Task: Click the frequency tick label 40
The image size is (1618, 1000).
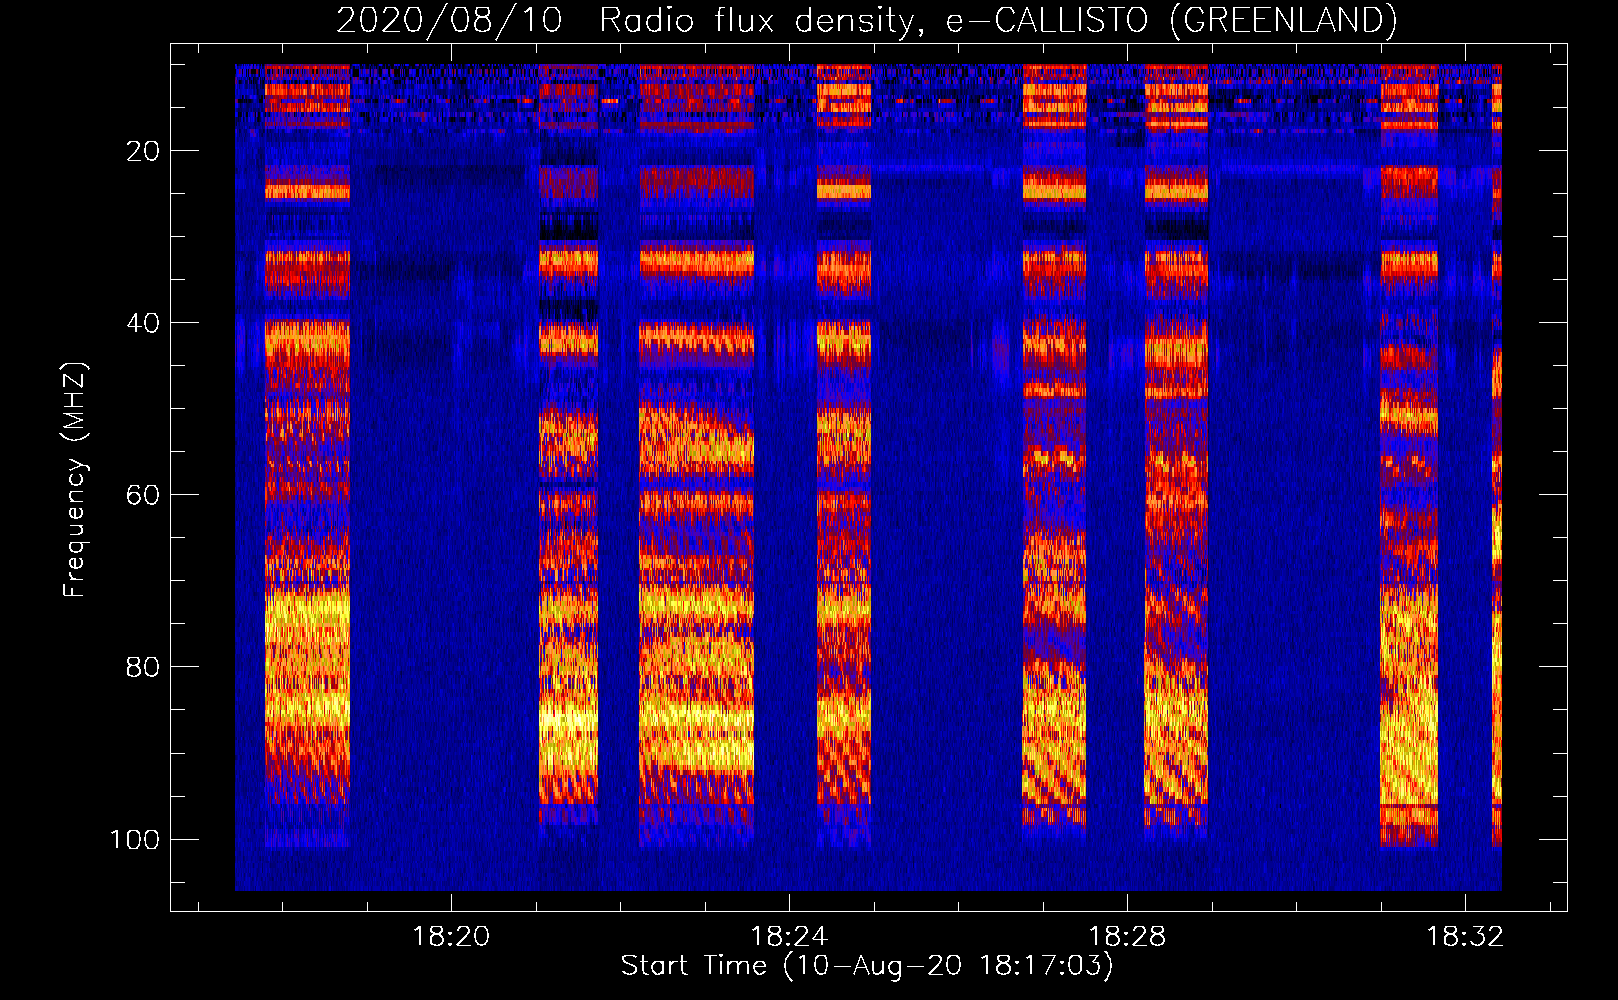Action: [143, 323]
